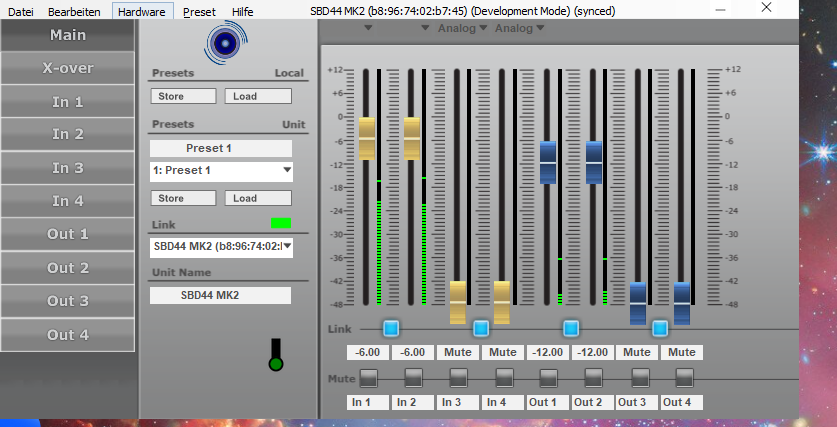Image resolution: width=837 pixels, height=427 pixels.
Task: Open the Hardware menu
Action: (142, 11)
